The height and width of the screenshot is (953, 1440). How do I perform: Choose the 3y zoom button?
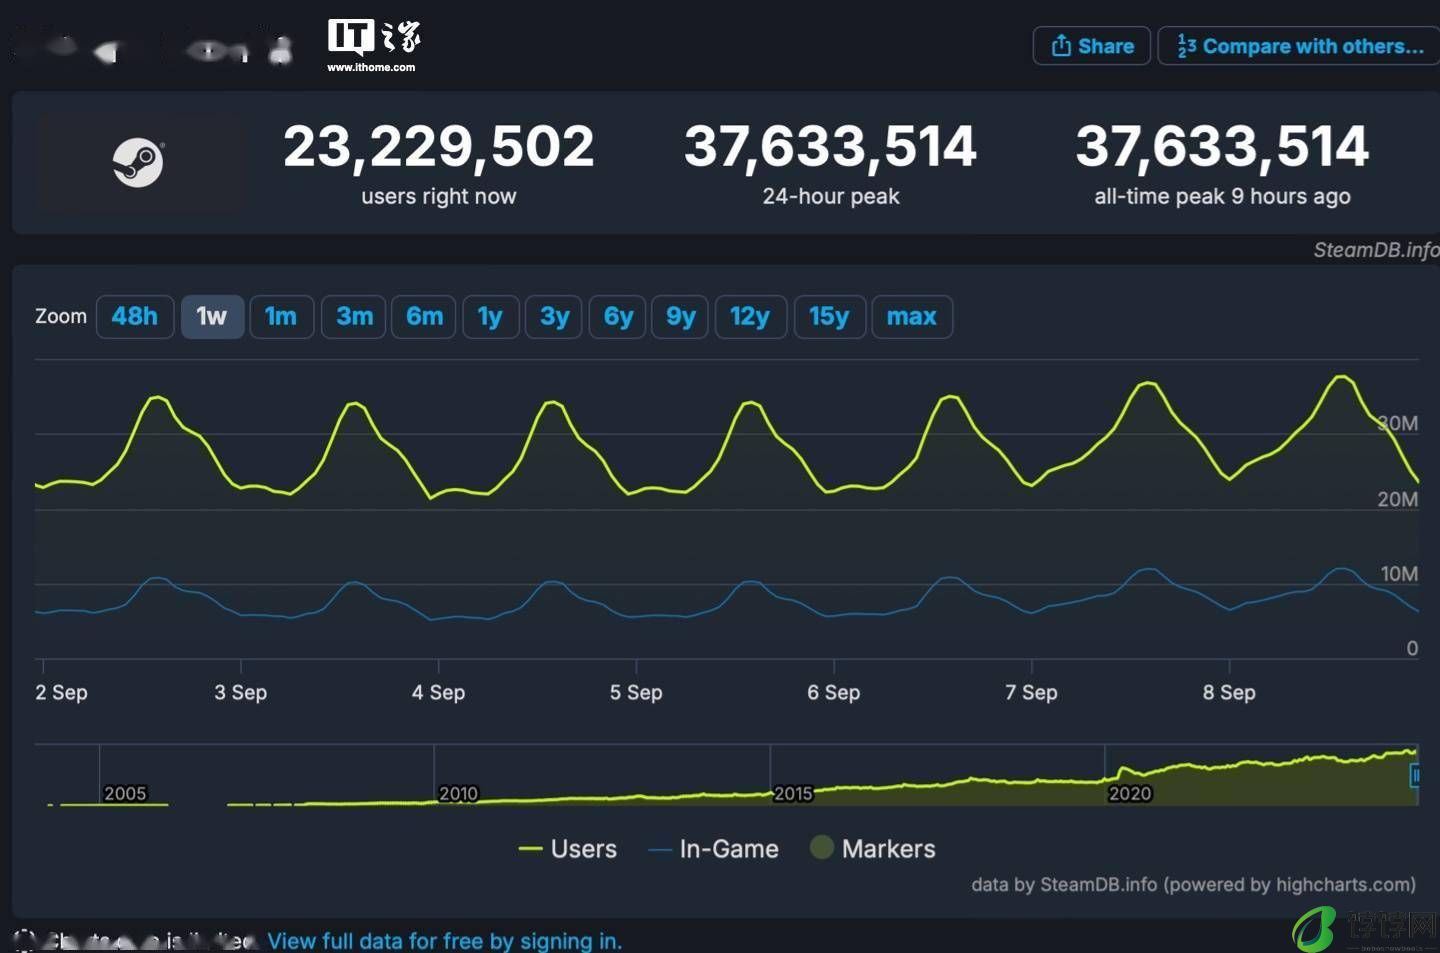pyautogui.click(x=554, y=317)
